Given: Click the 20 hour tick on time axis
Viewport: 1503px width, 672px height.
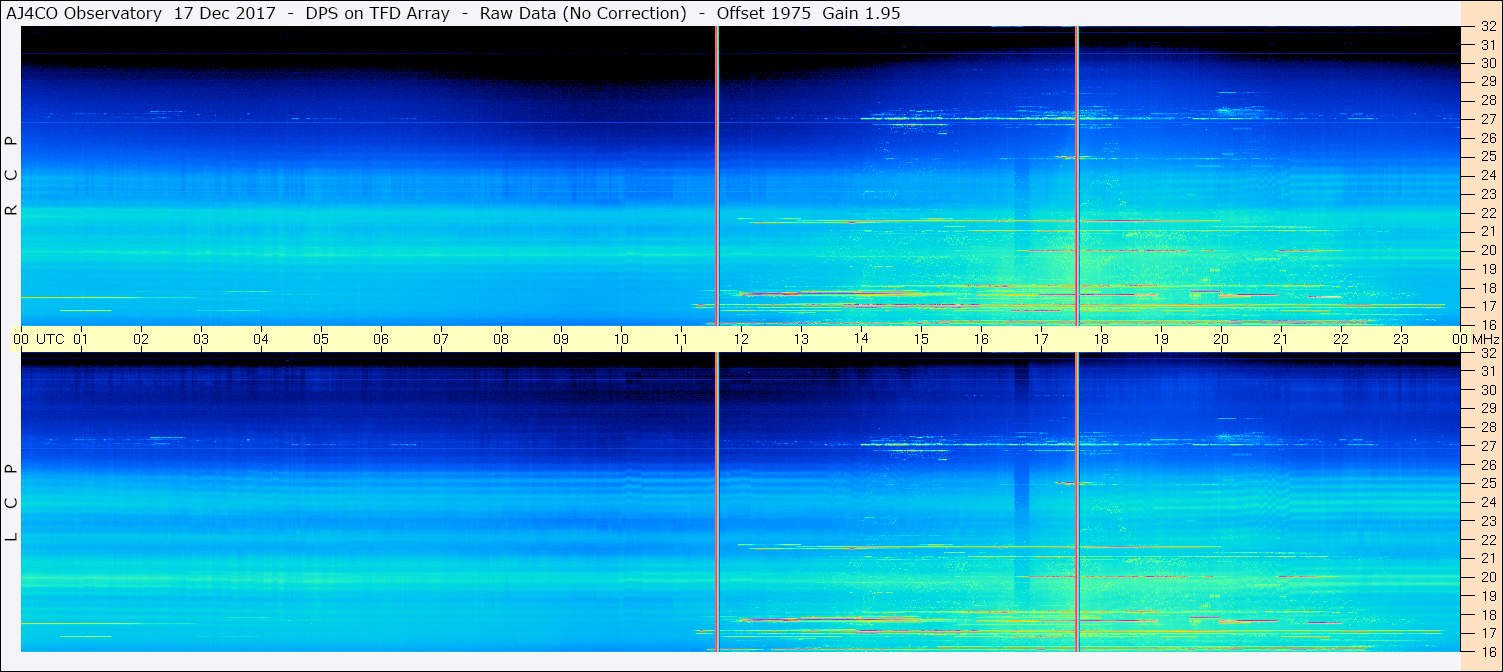Looking at the screenshot, I should click(1221, 339).
